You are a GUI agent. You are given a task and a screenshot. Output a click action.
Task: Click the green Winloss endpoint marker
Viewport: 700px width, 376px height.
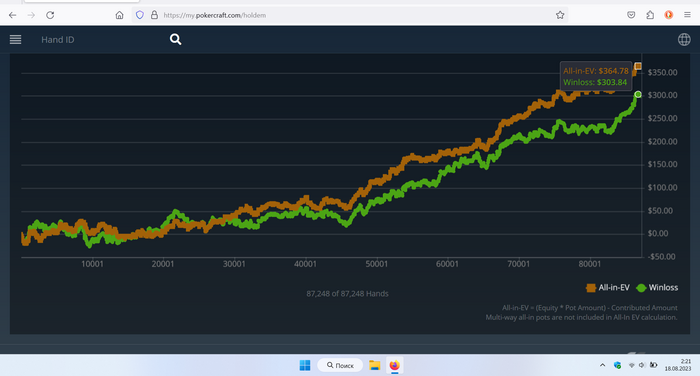638,94
